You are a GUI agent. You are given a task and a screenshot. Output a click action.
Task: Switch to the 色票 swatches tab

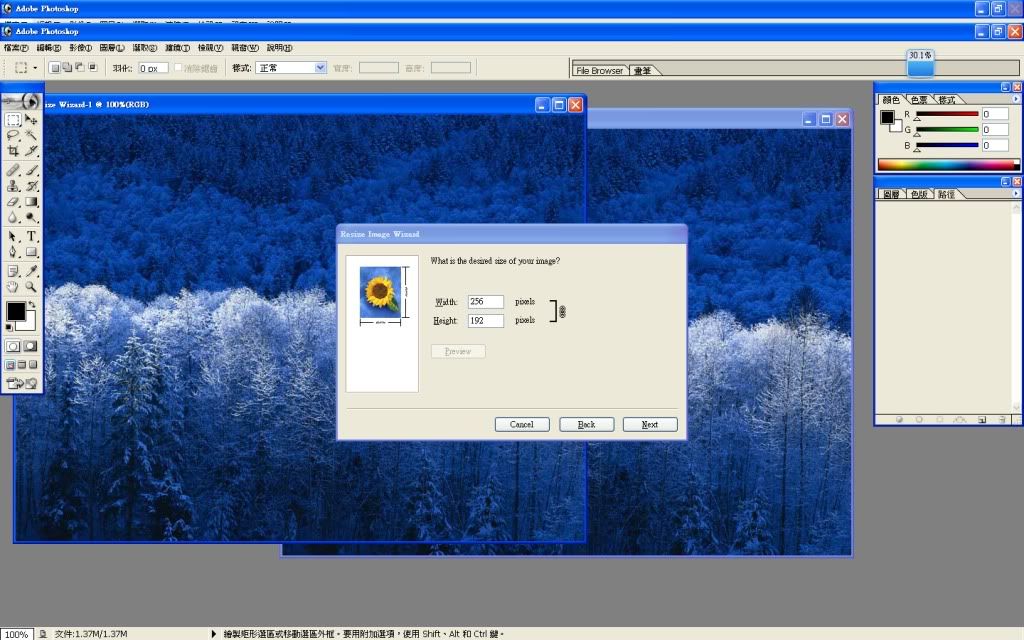(x=917, y=100)
